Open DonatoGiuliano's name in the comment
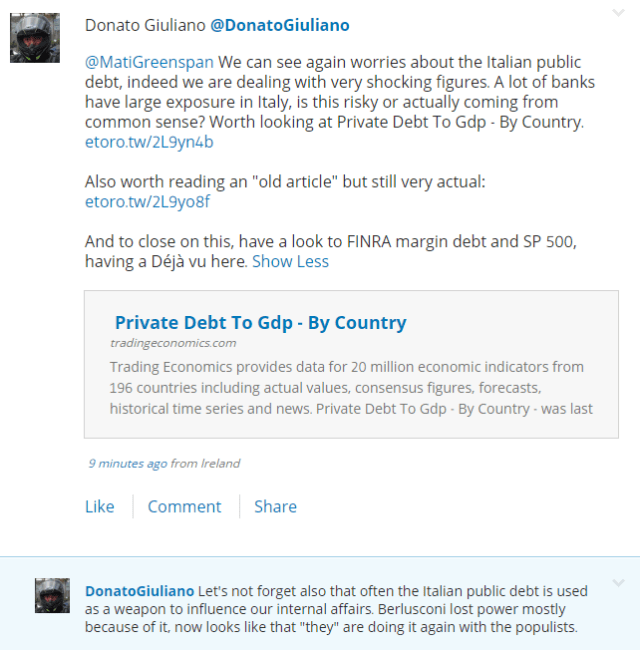 click(x=140, y=591)
